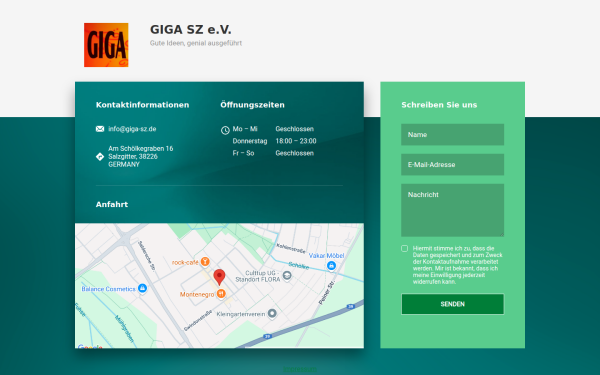Screen dimensions: 600x375
Task: Click the SENDEN button
Action: click(453, 304)
